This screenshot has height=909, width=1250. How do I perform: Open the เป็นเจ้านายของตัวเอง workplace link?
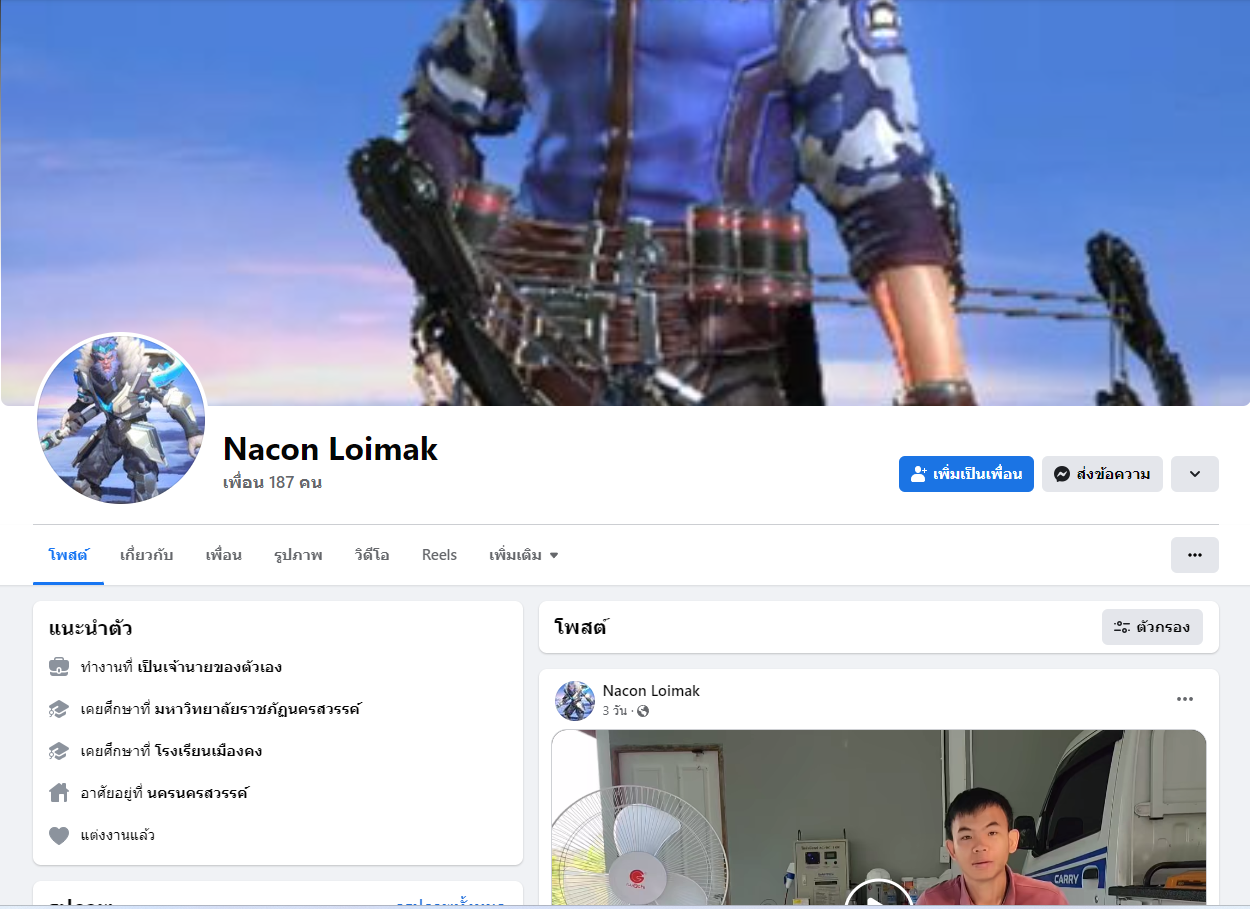210,667
